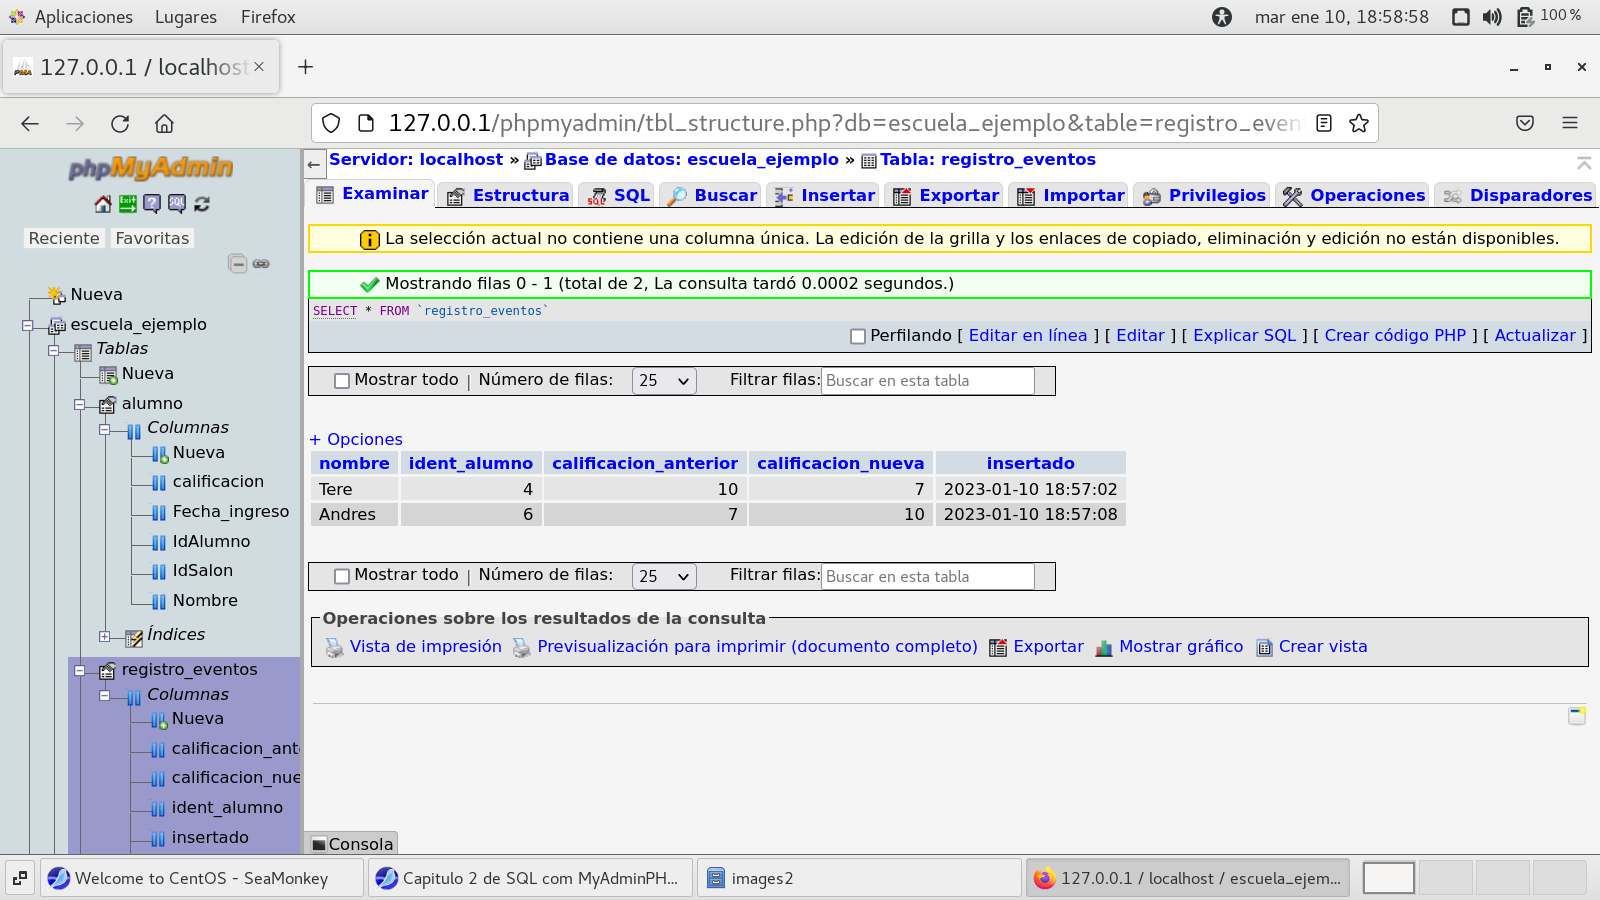Click the Editar en línea link

pyautogui.click(x=1027, y=336)
